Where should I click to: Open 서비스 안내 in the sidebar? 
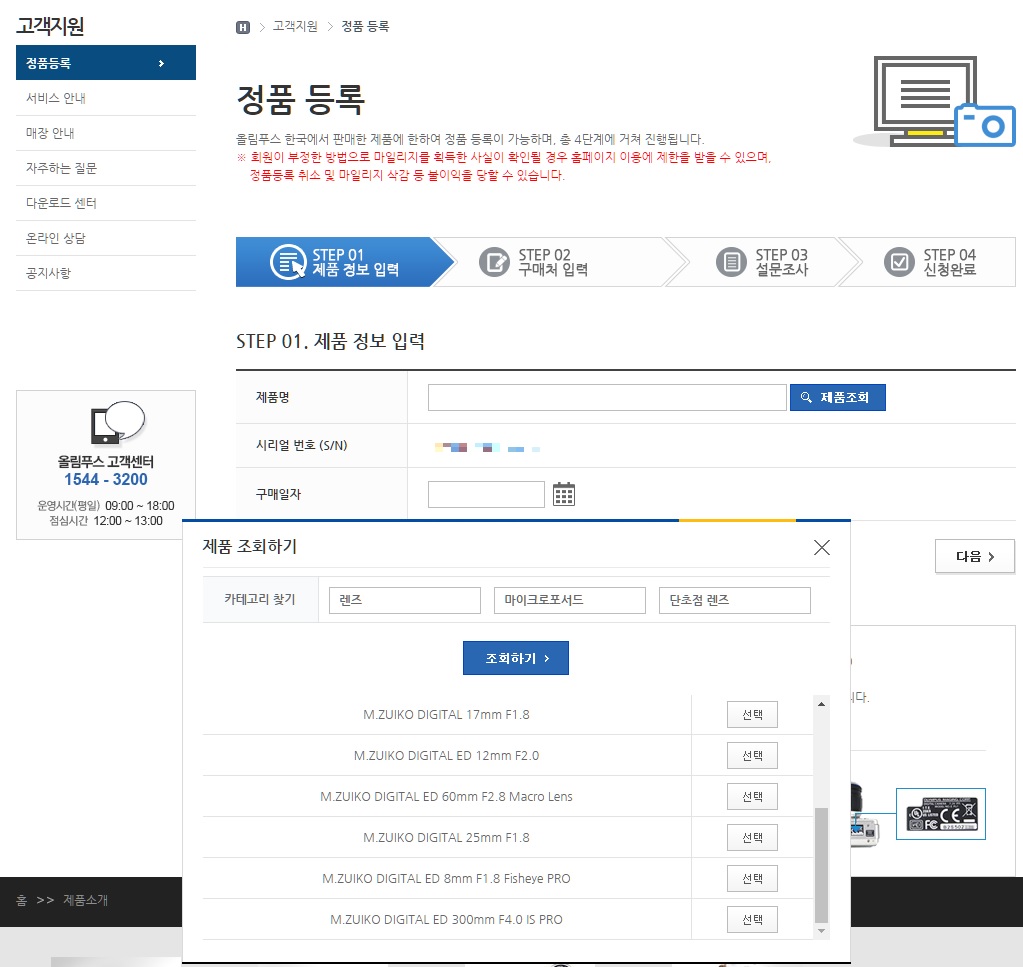click(106, 99)
